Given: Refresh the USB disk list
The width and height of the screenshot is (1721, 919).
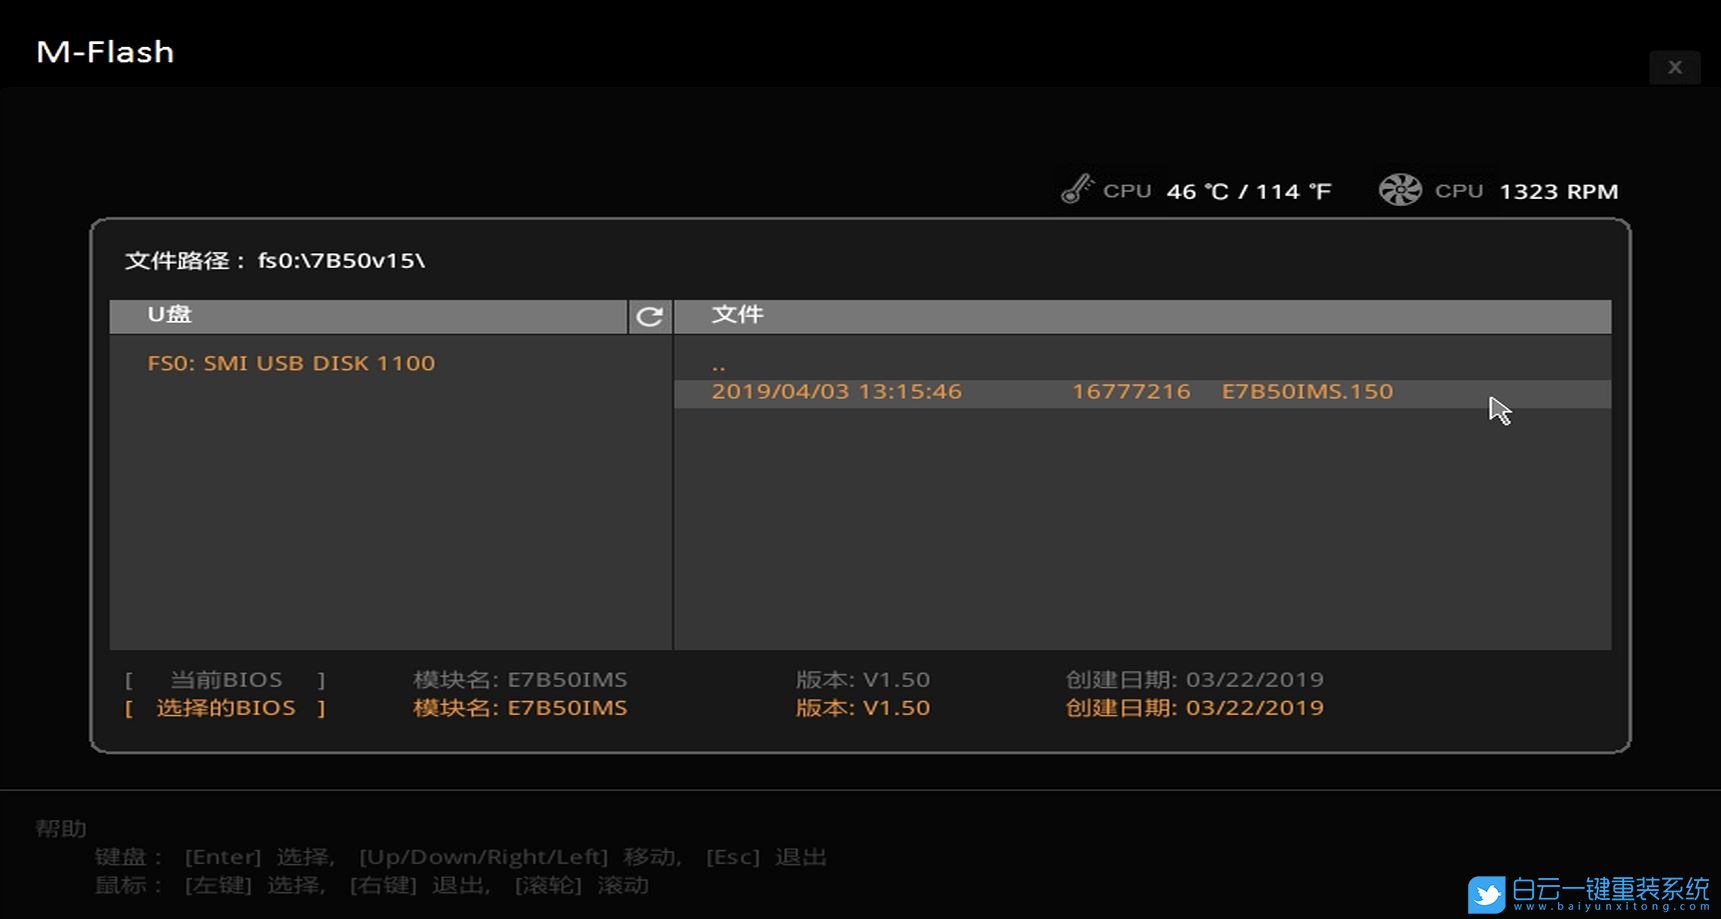Looking at the screenshot, I should pyautogui.click(x=650, y=316).
